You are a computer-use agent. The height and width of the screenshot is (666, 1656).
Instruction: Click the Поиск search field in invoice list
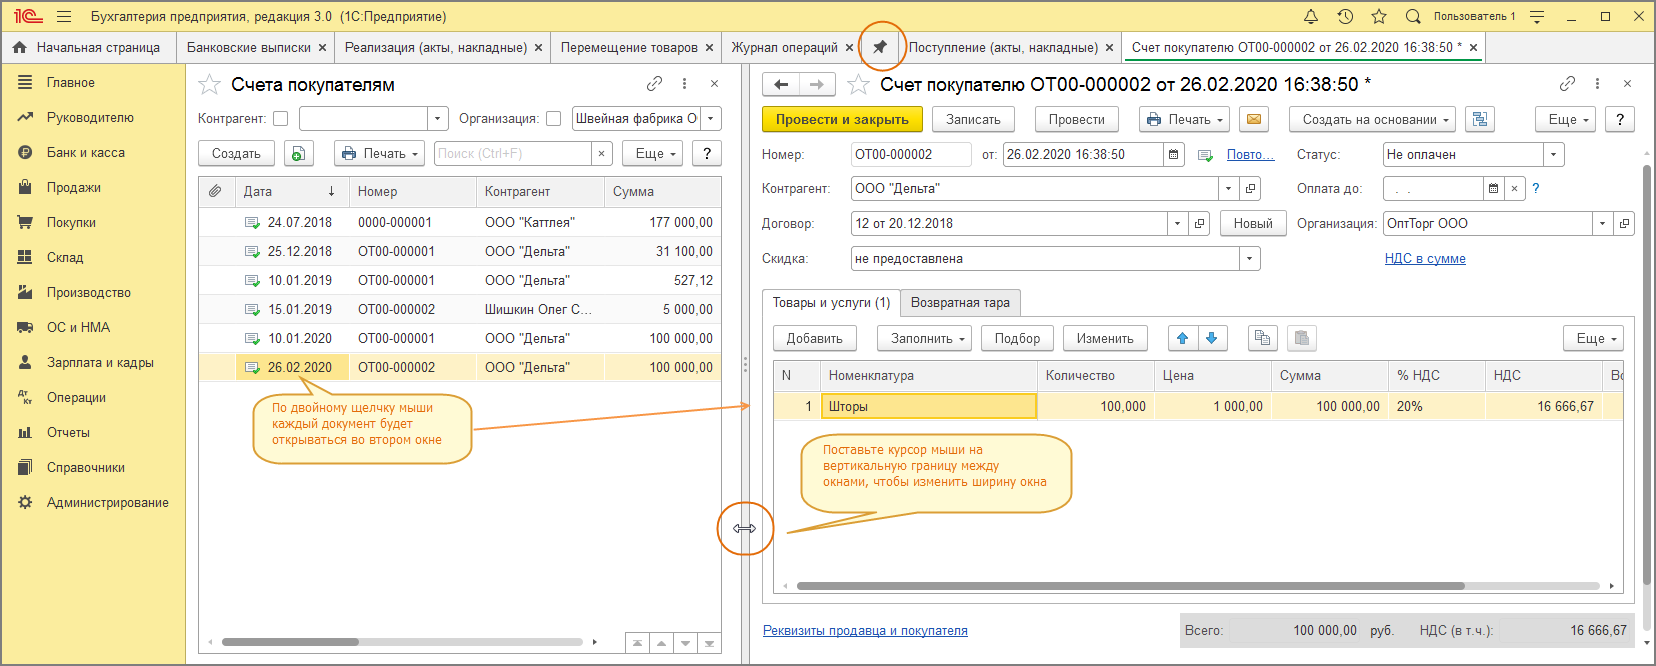pos(512,154)
